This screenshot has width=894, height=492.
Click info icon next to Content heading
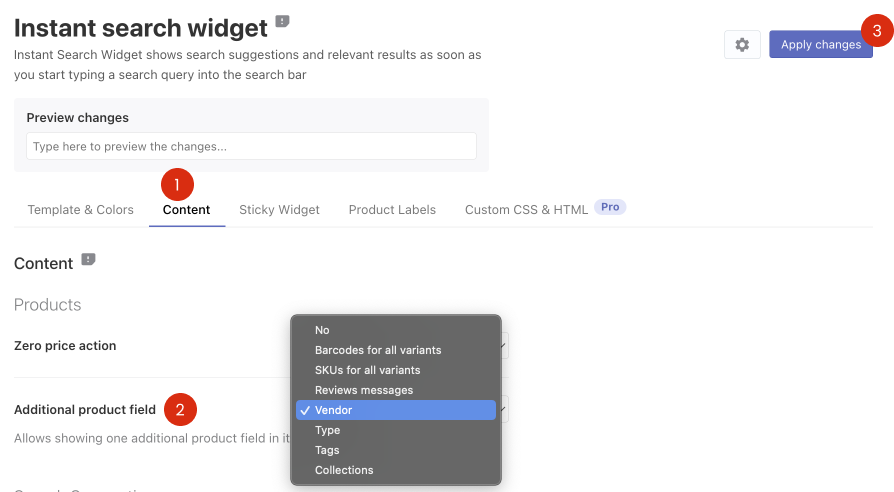(x=88, y=259)
